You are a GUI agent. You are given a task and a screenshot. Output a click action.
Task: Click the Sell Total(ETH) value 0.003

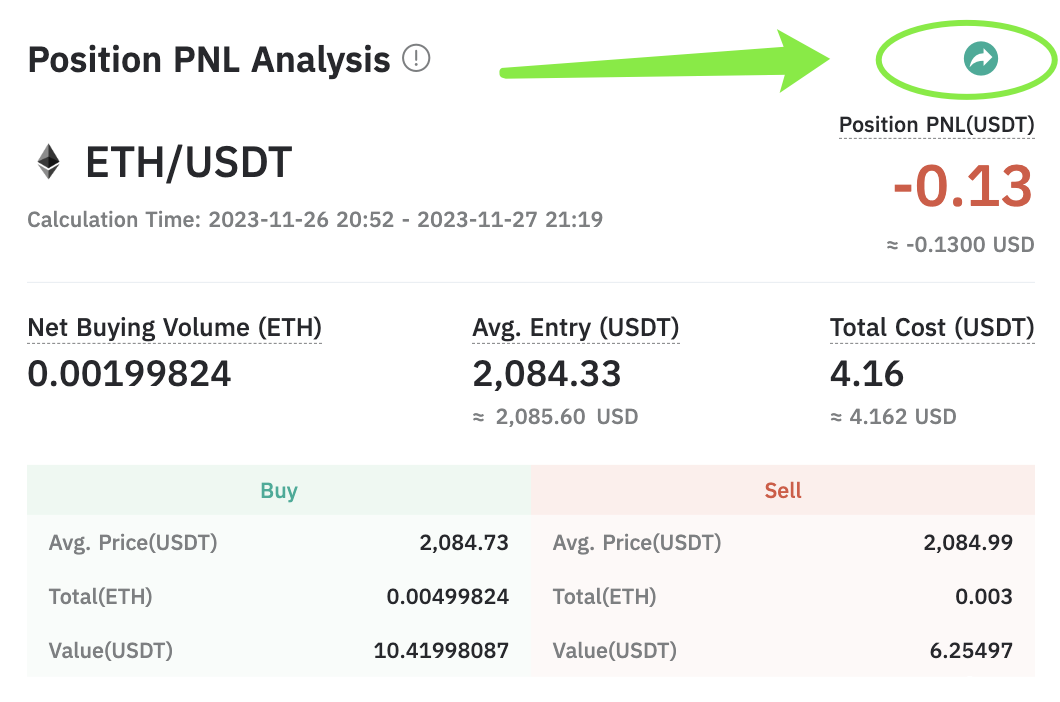point(984,596)
